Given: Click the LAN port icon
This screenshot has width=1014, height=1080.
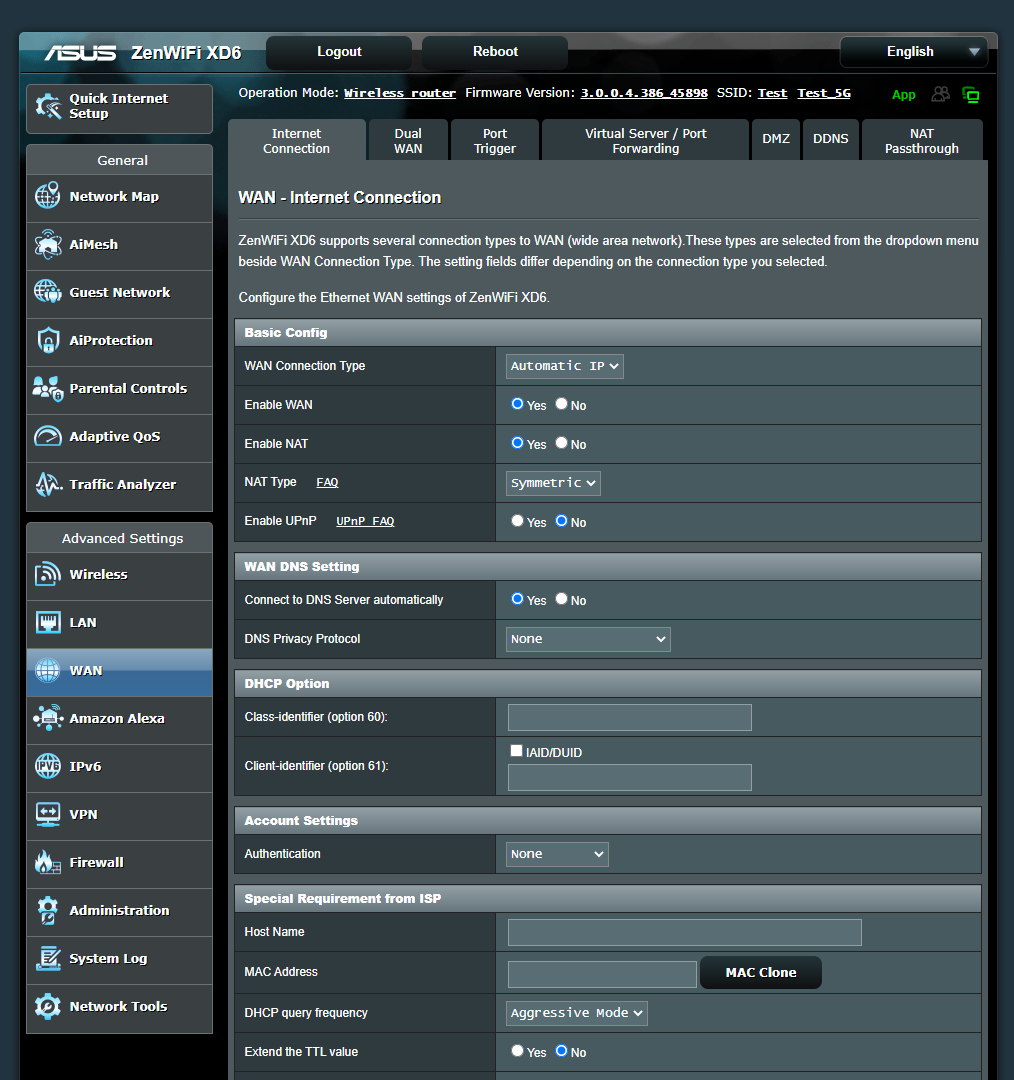Looking at the screenshot, I should (x=48, y=622).
